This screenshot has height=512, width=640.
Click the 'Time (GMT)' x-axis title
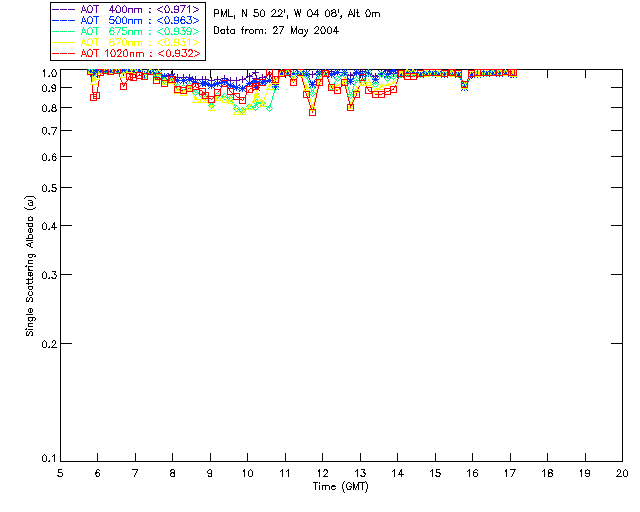[340, 487]
